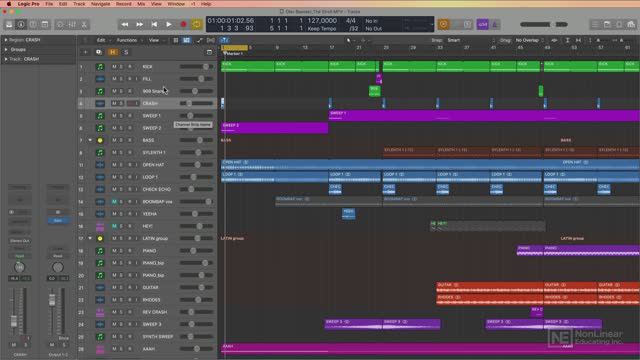Select the YEEHA blue region
Screen dimensions: 640x360
[349, 214]
